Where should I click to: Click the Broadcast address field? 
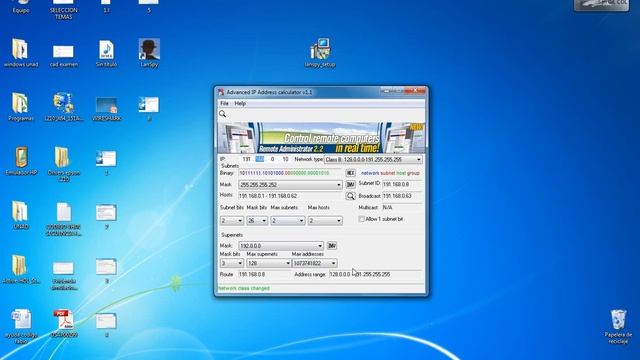tap(402, 196)
